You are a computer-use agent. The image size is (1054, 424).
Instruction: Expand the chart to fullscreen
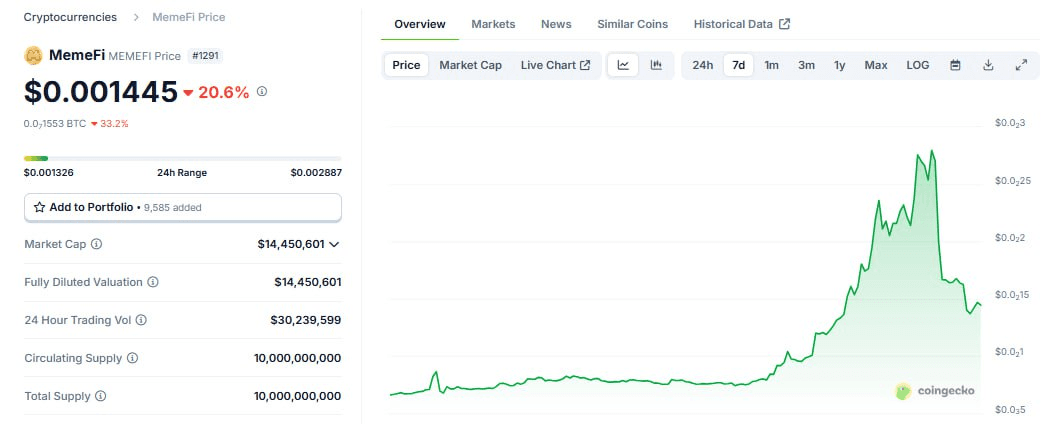coord(1021,66)
